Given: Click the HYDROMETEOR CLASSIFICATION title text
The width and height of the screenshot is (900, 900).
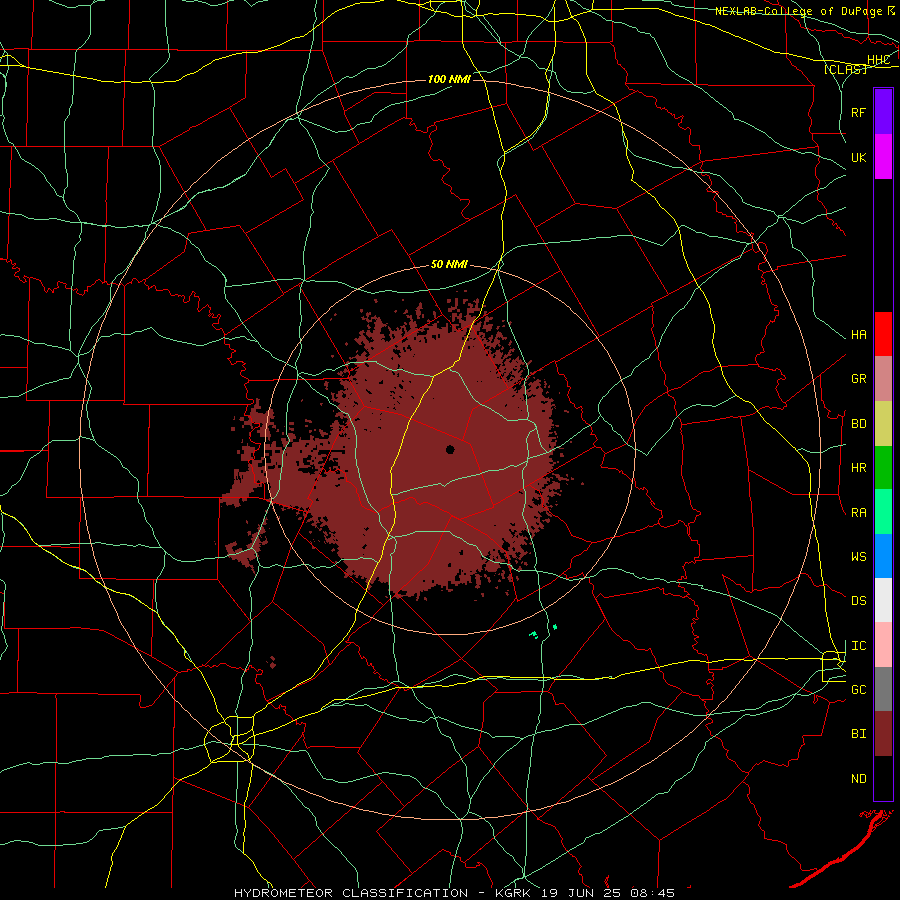Looking at the screenshot, I should 351,893.
